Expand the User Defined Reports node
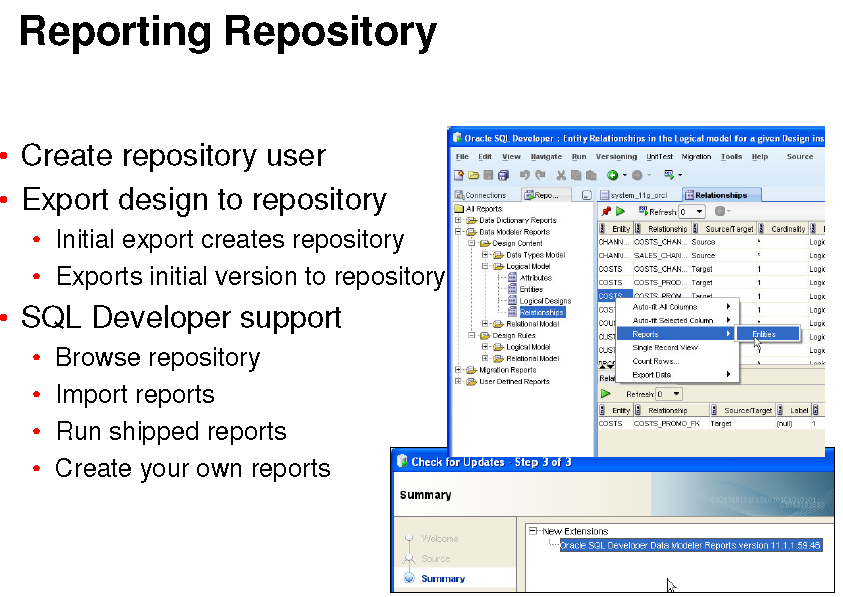 click(459, 381)
